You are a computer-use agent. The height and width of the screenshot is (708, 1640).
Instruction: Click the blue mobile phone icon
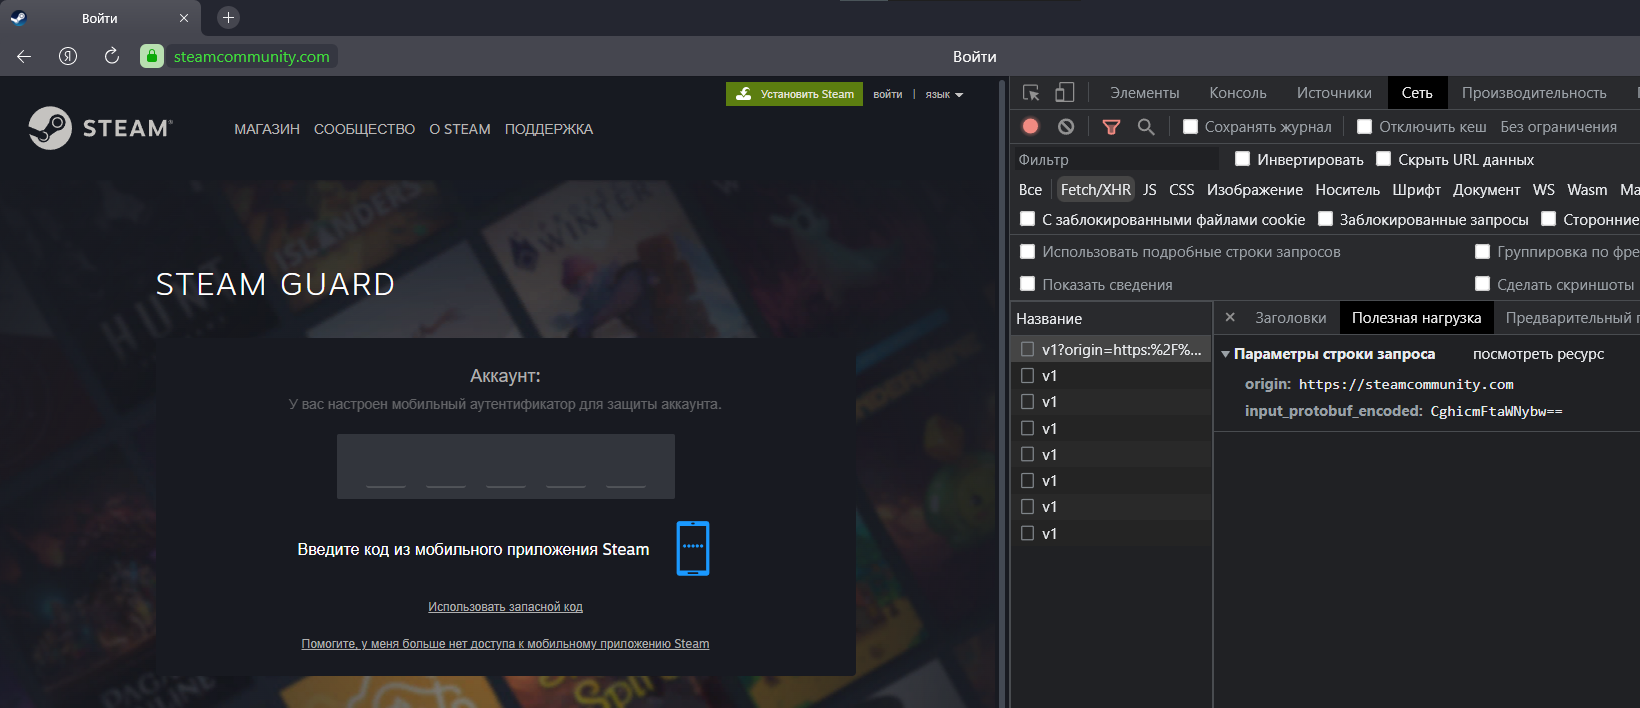point(693,548)
